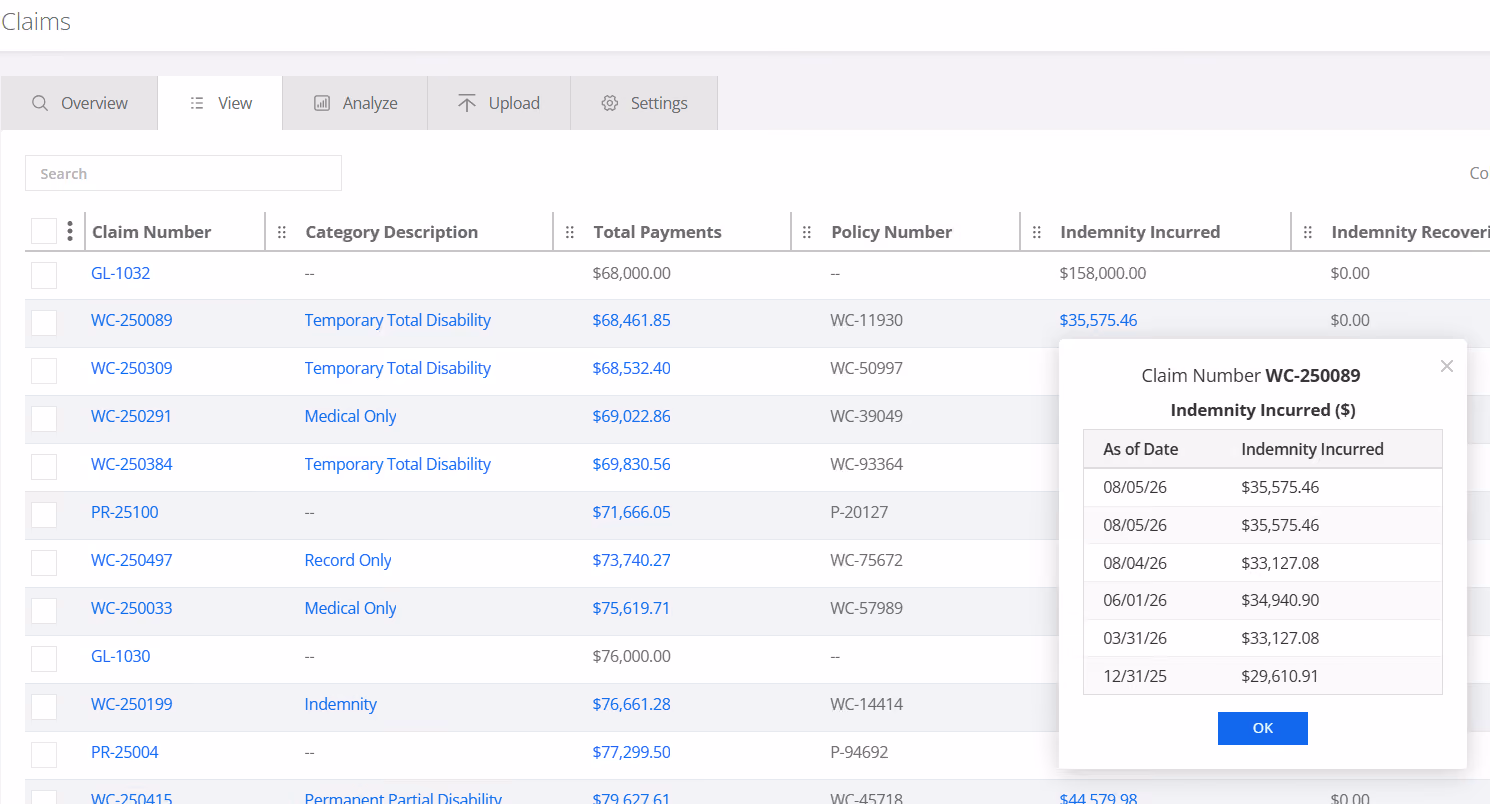Viewport: 1490px width, 804px height.
Task: Open claim WC-250309 link
Action: (x=131, y=368)
